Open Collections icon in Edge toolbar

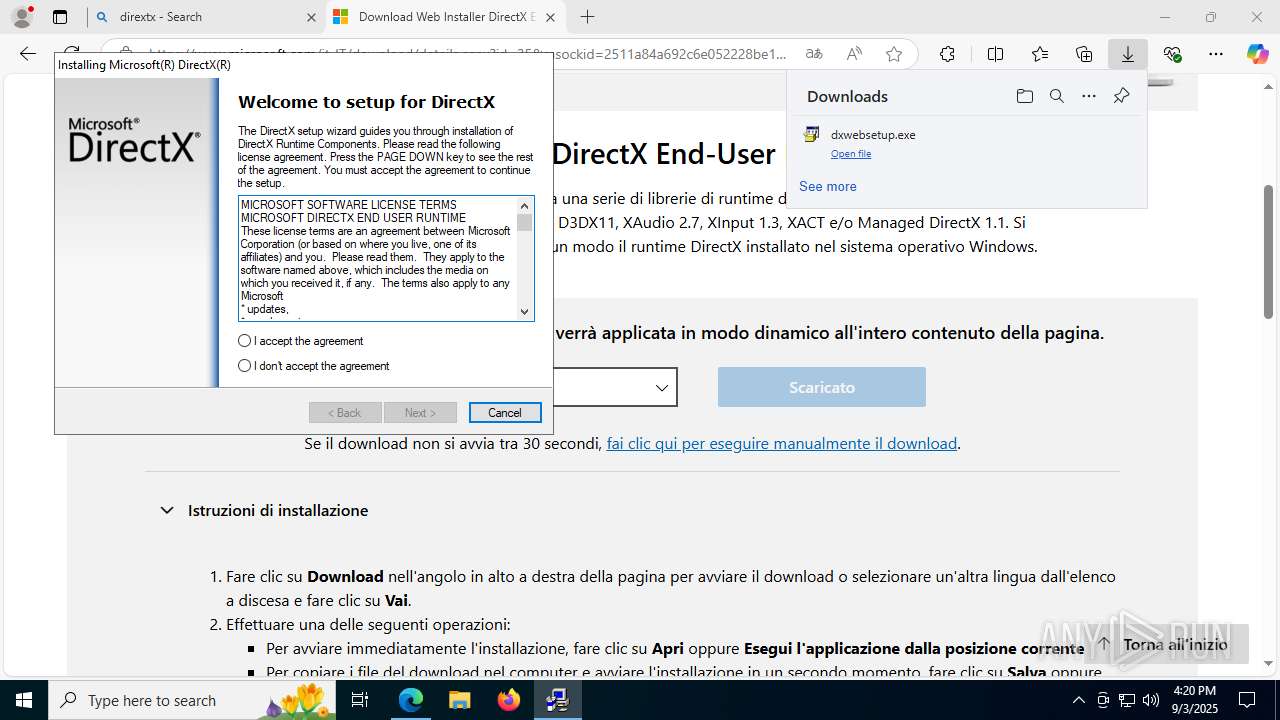coord(1084,54)
